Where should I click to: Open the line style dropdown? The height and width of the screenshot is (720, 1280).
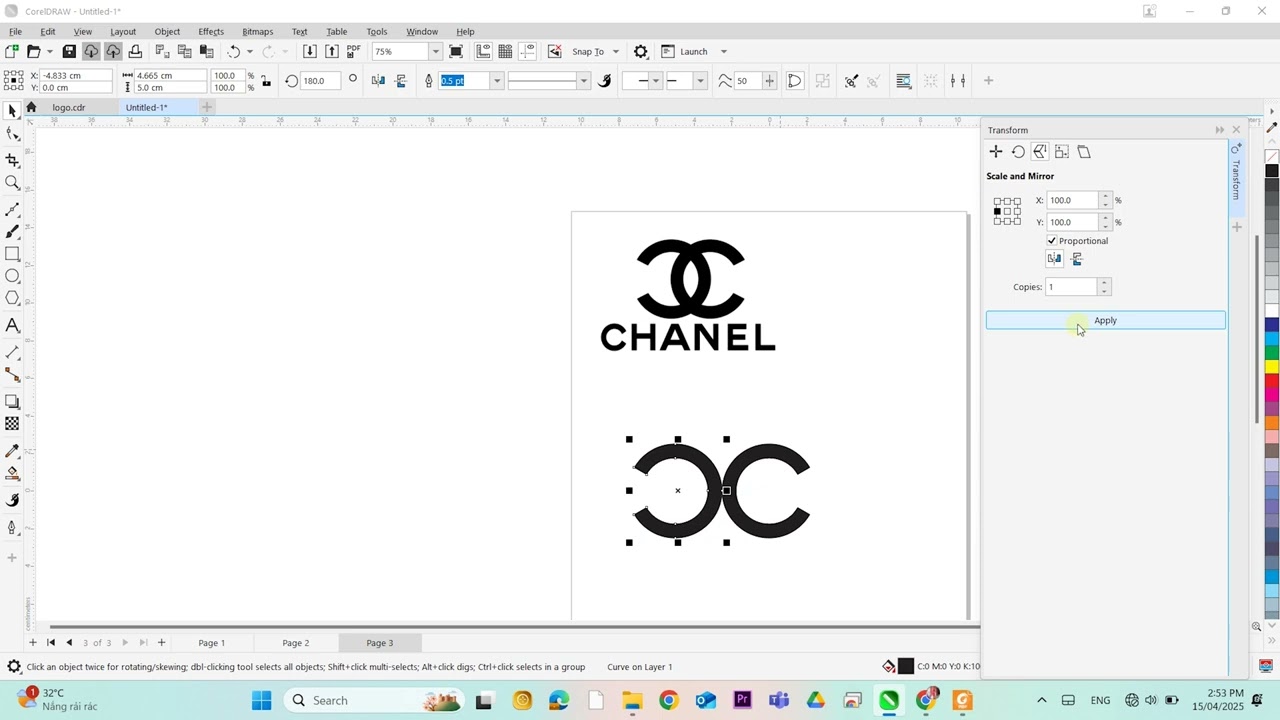pyautogui.click(x=583, y=81)
